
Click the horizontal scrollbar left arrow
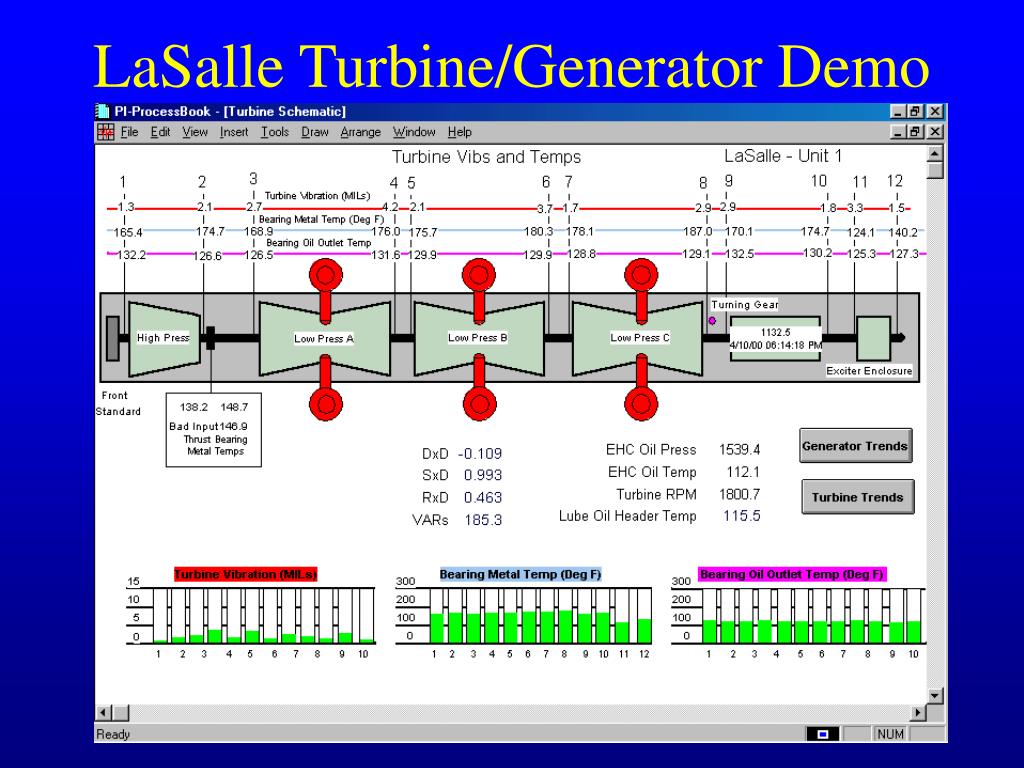click(104, 712)
